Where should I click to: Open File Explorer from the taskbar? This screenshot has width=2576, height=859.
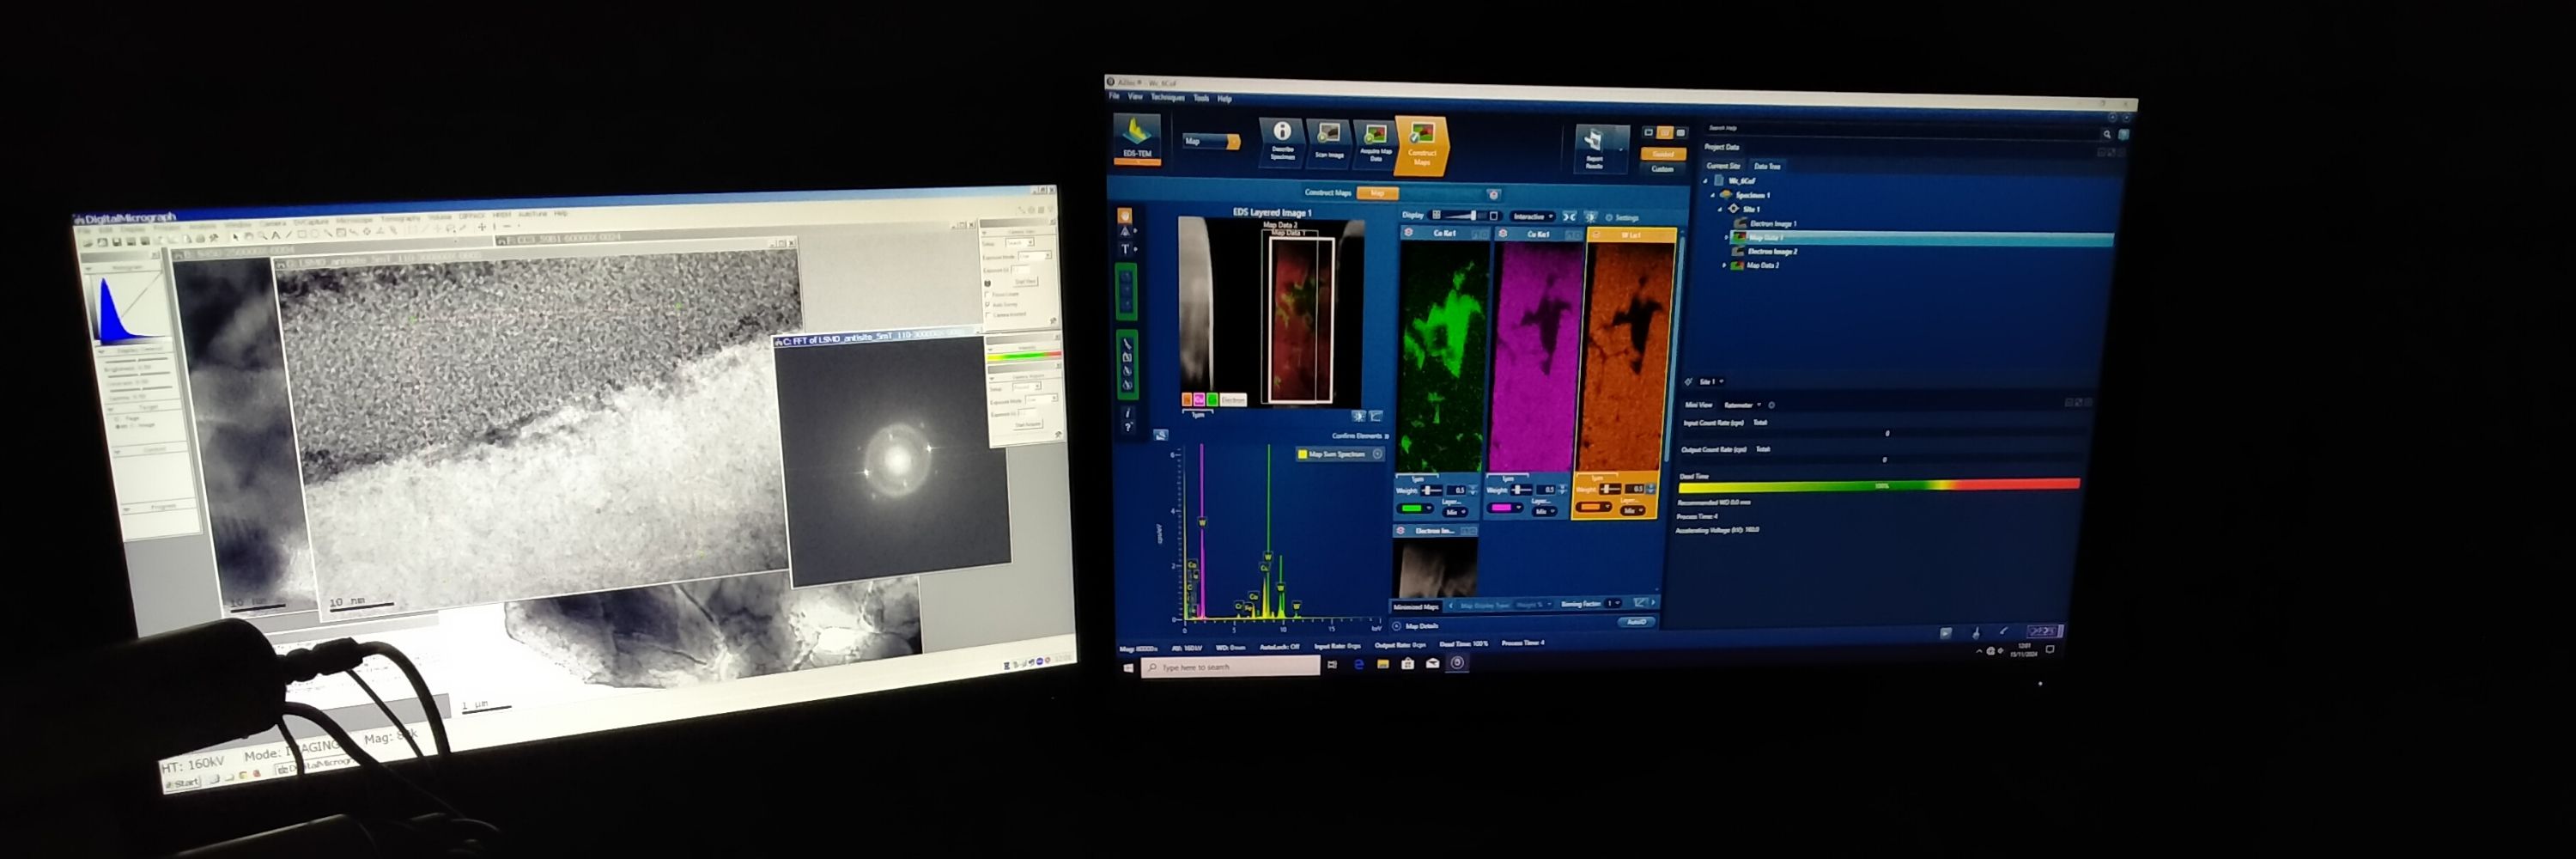1383,665
